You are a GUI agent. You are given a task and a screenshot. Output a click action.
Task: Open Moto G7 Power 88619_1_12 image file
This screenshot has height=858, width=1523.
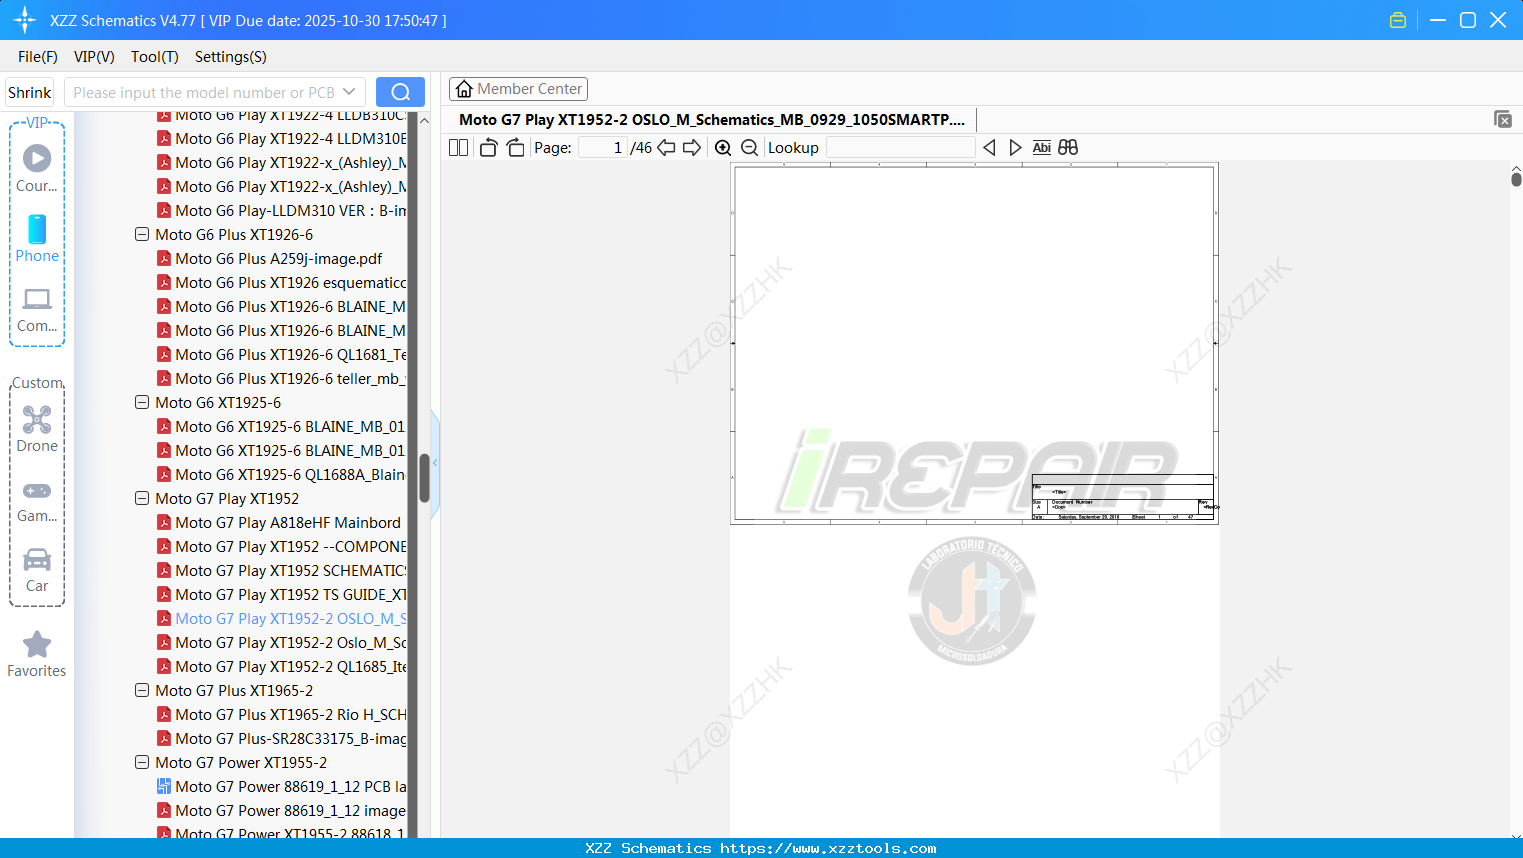point(282,811)
